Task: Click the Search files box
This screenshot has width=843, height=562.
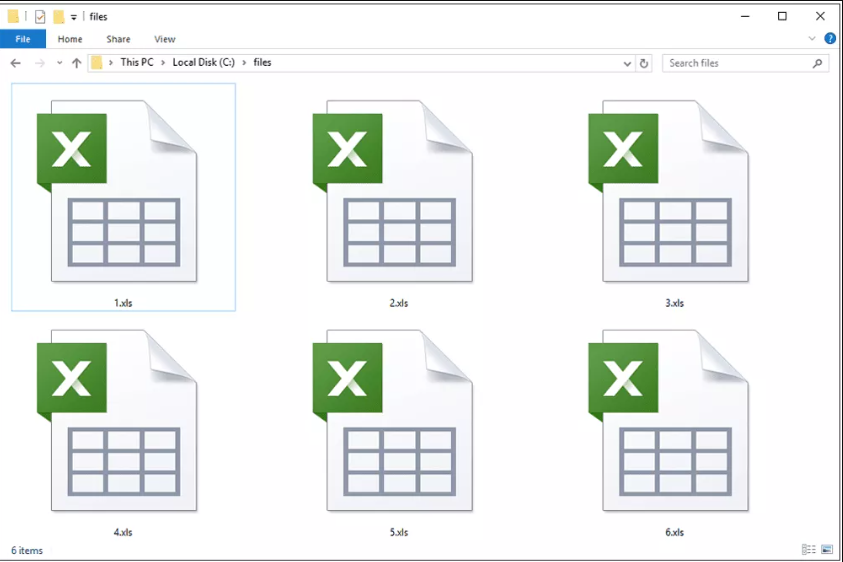Action: coord(745,63)
